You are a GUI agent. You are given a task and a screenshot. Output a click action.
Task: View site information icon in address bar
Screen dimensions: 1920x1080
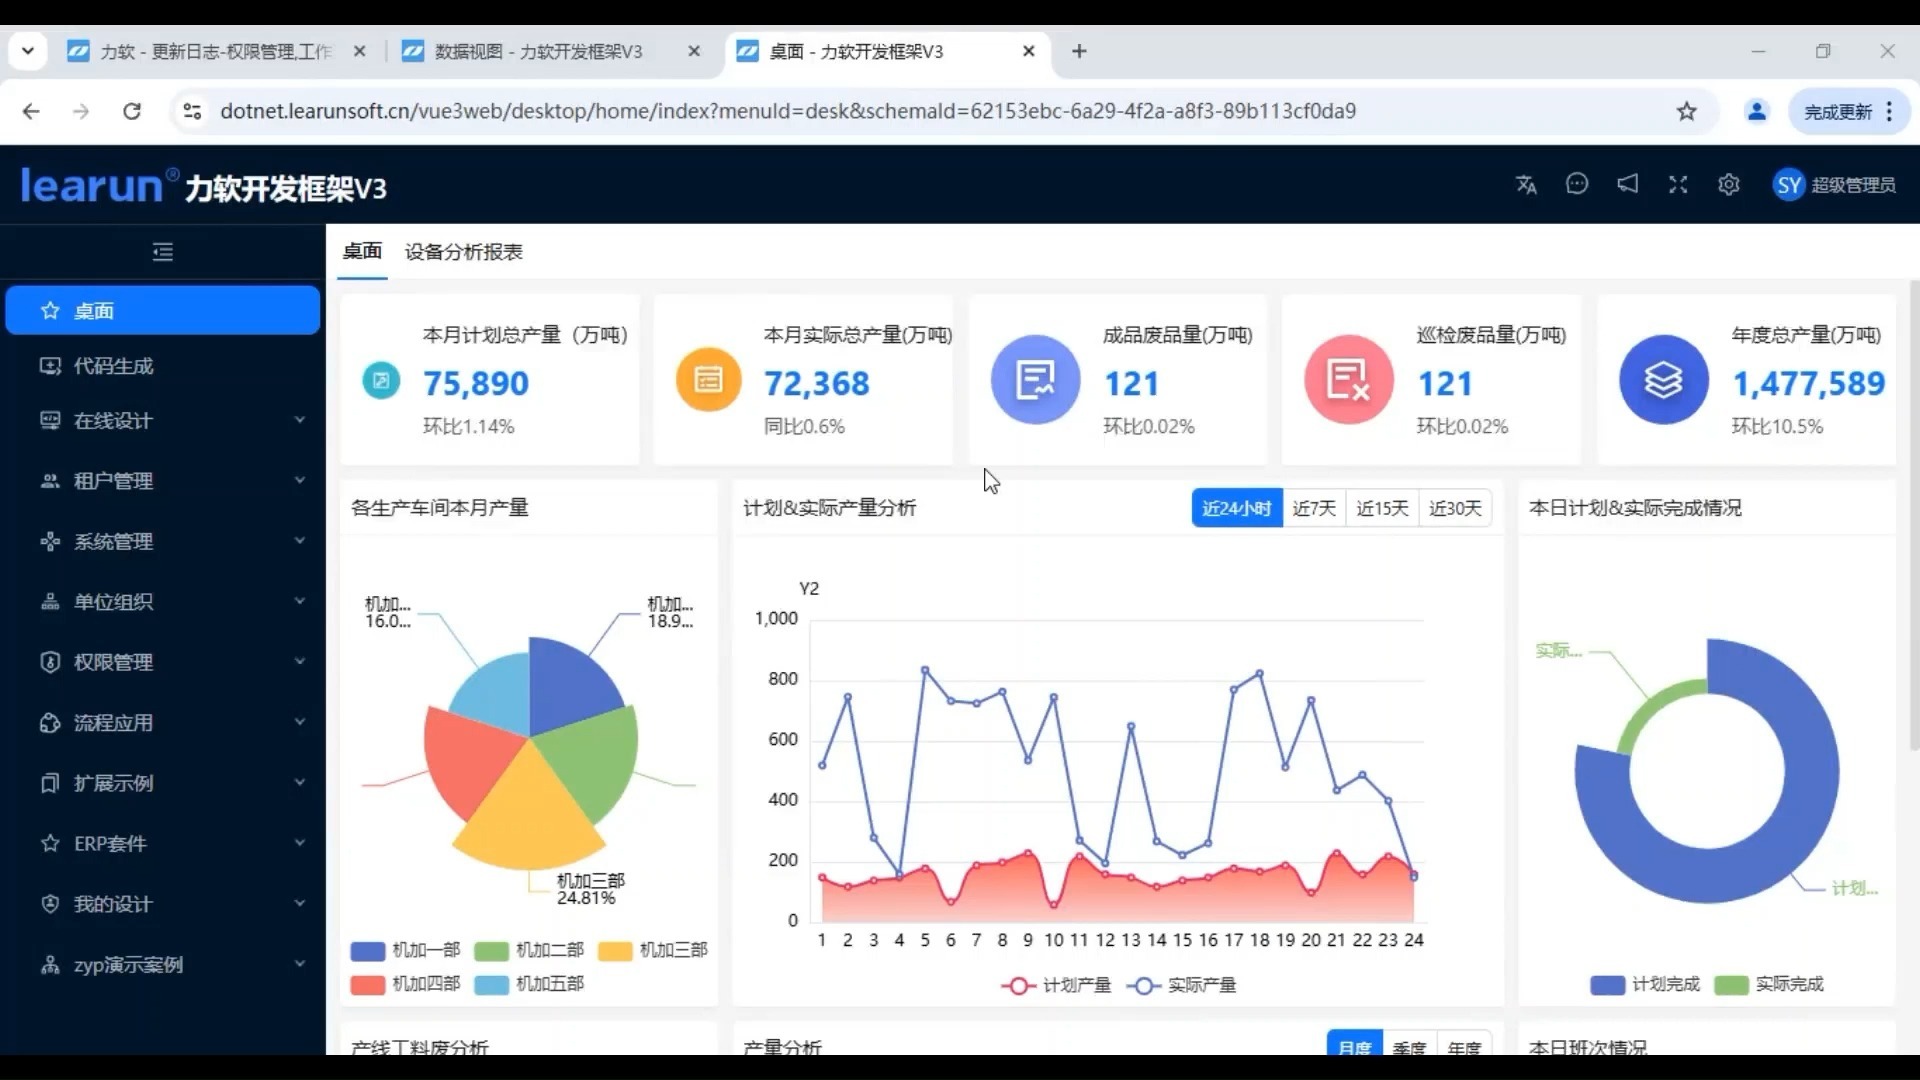(x=192, y=111)
